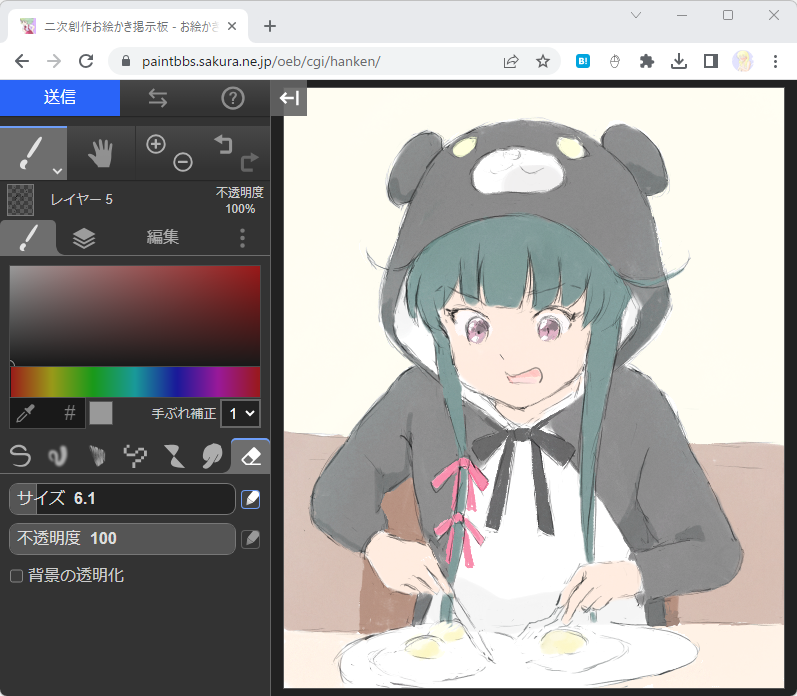Select the hand pan tool
This screenshot has width=797, height=696.
click(101, 153)
